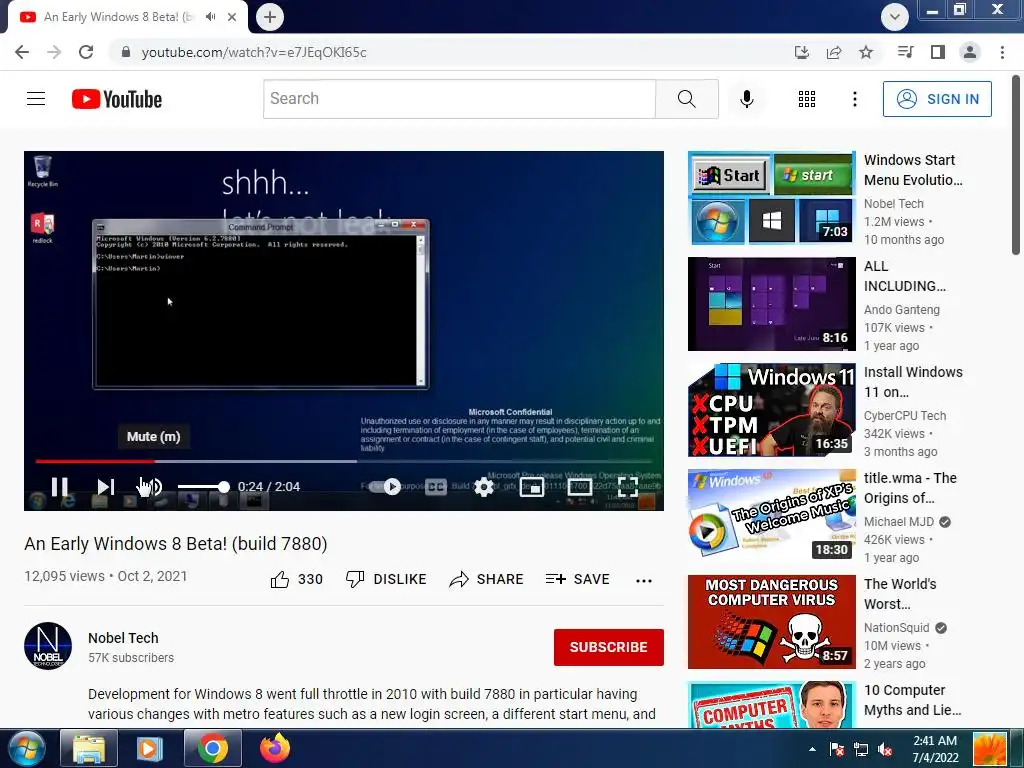
Task: Open clock showing 2:41 AM
Action: (935, 749)
